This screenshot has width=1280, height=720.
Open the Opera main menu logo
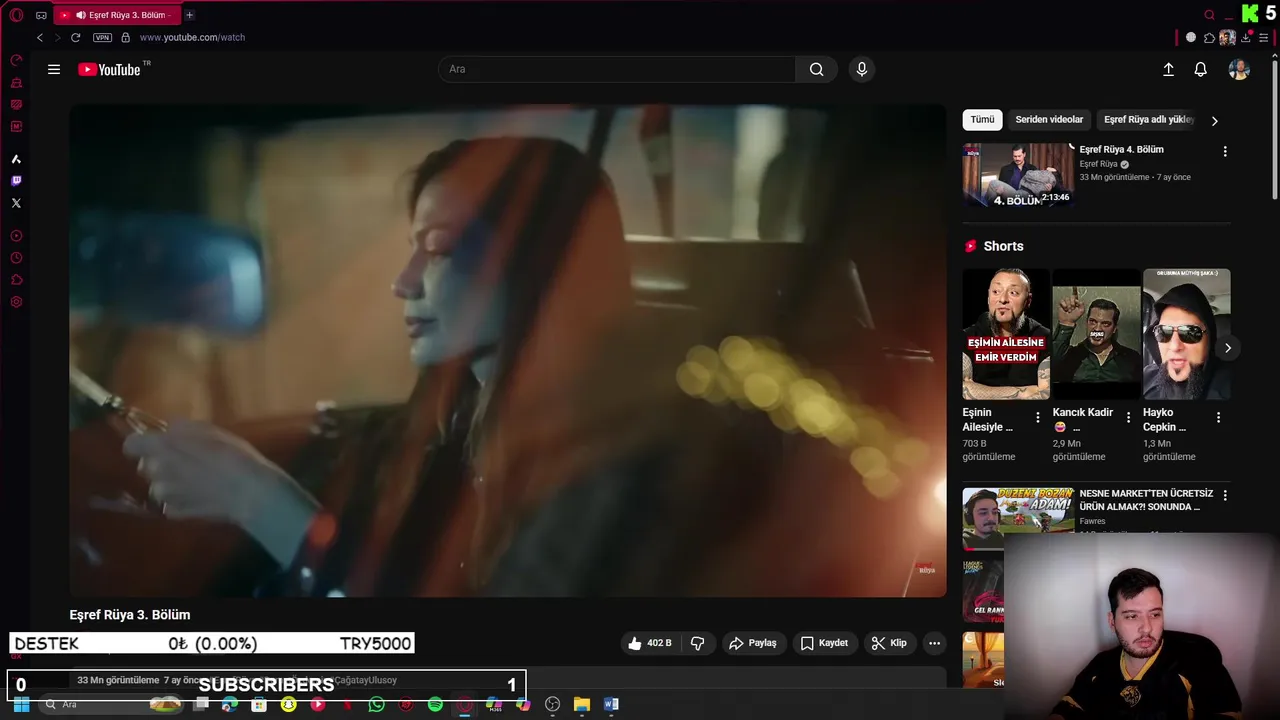(16, 15)
